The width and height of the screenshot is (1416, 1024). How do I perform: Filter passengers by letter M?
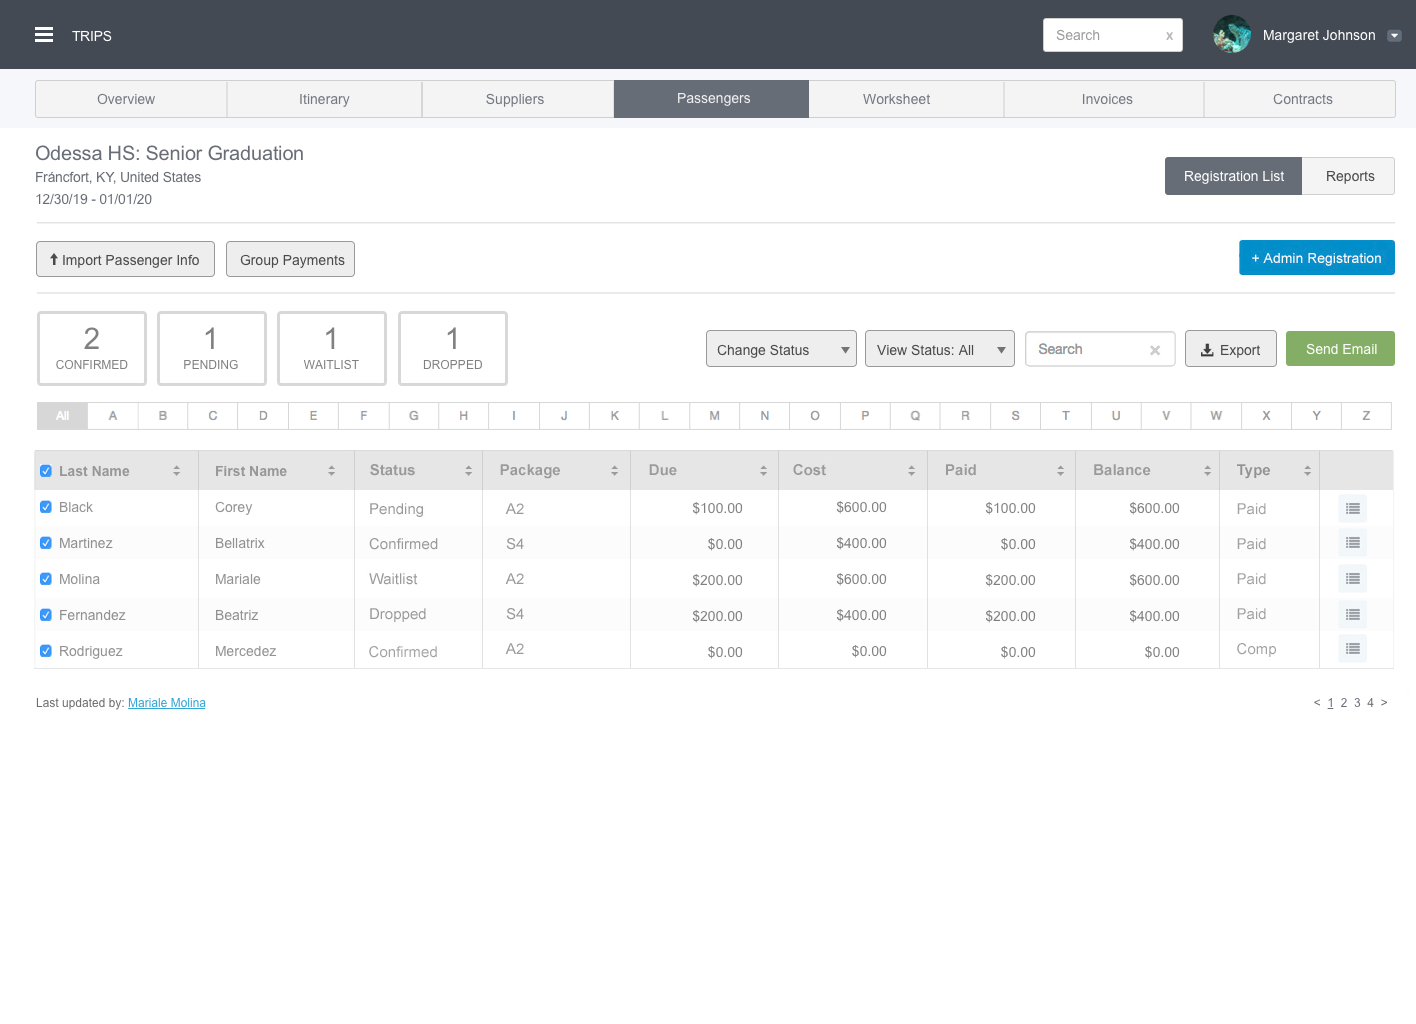[715, 416]
